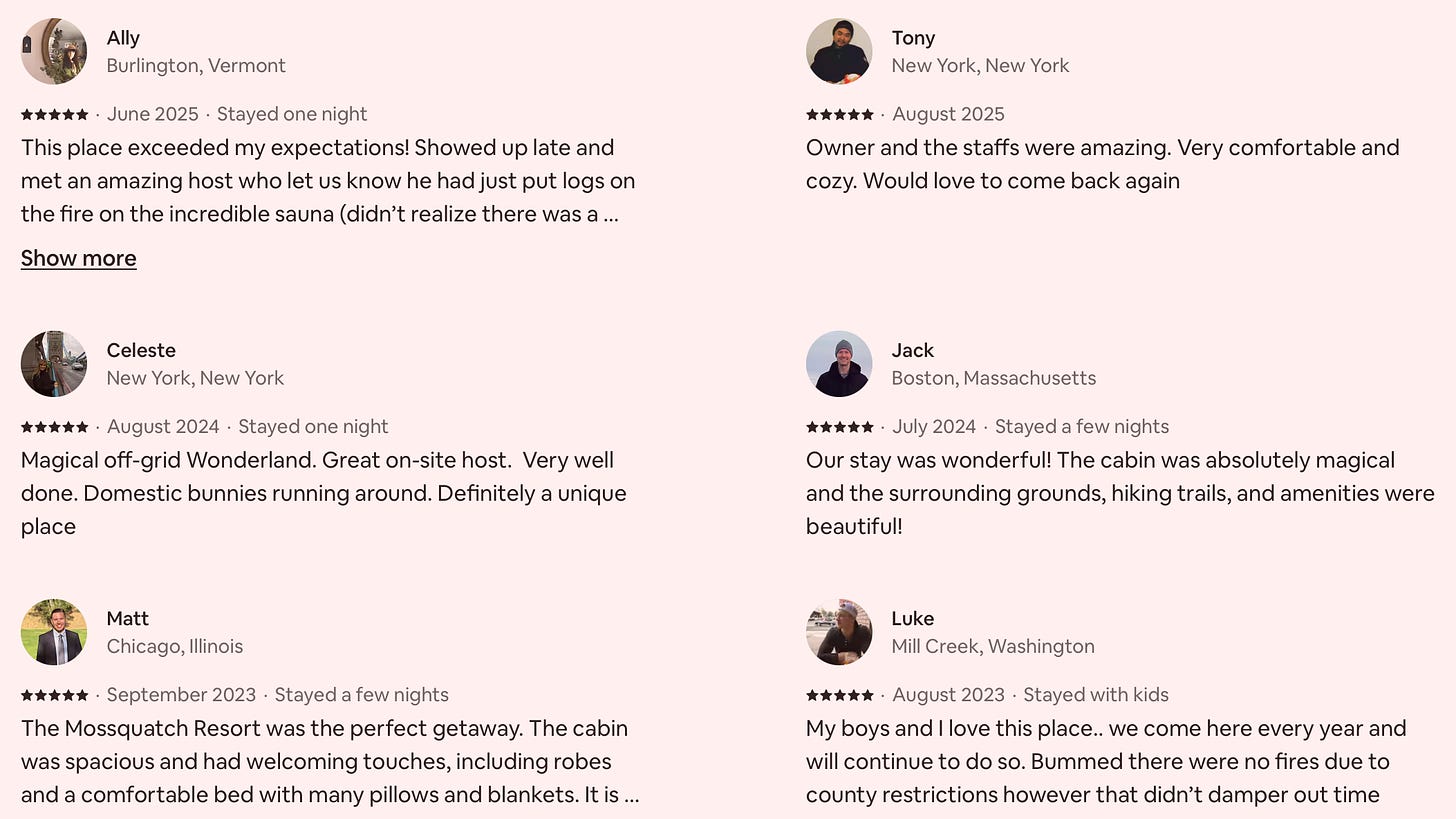View Celeste's profile picture

[54, 364]
